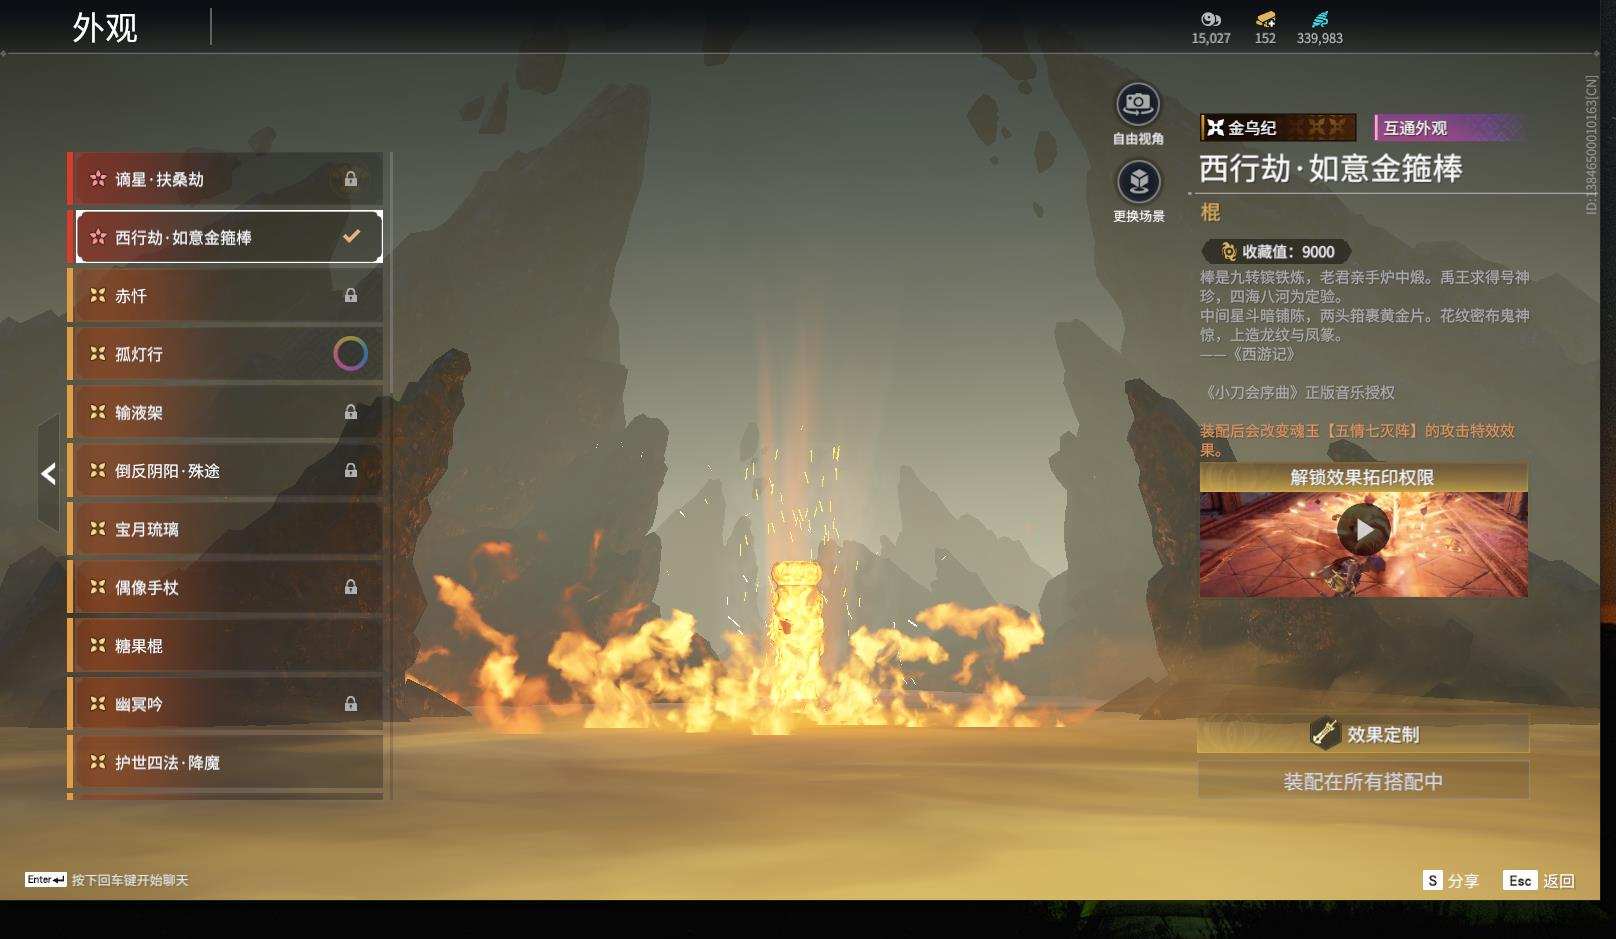
Task: Click the lock icon on 倒反阴阳·殊途
Action: pos(351,470)
